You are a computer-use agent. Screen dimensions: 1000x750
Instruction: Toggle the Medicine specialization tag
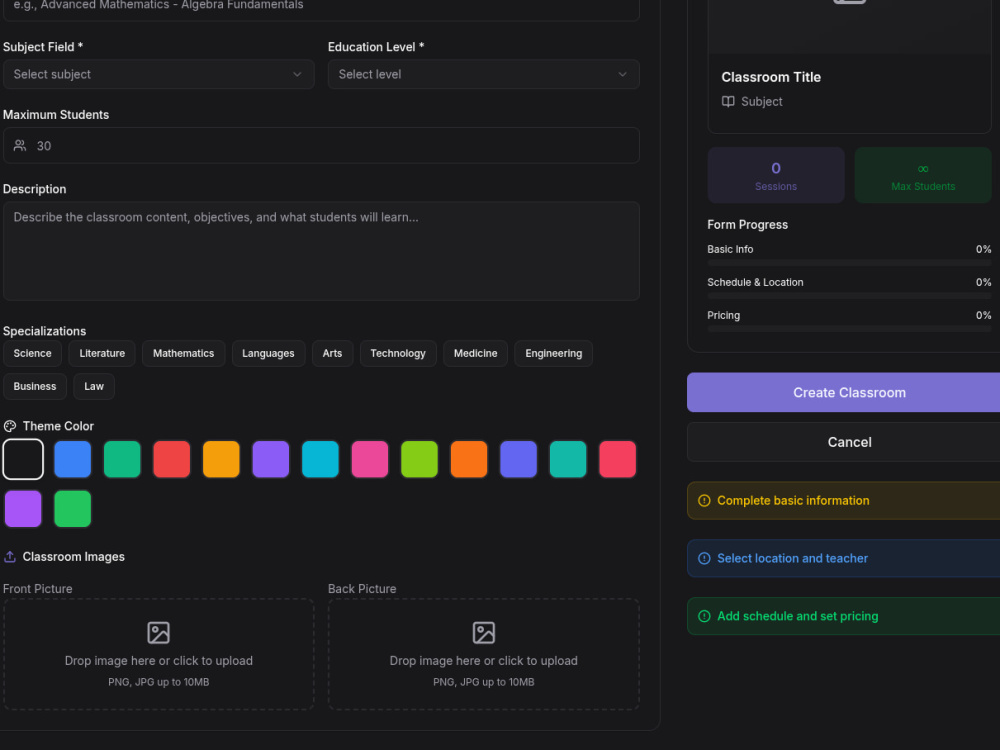[x=475, y=353]
